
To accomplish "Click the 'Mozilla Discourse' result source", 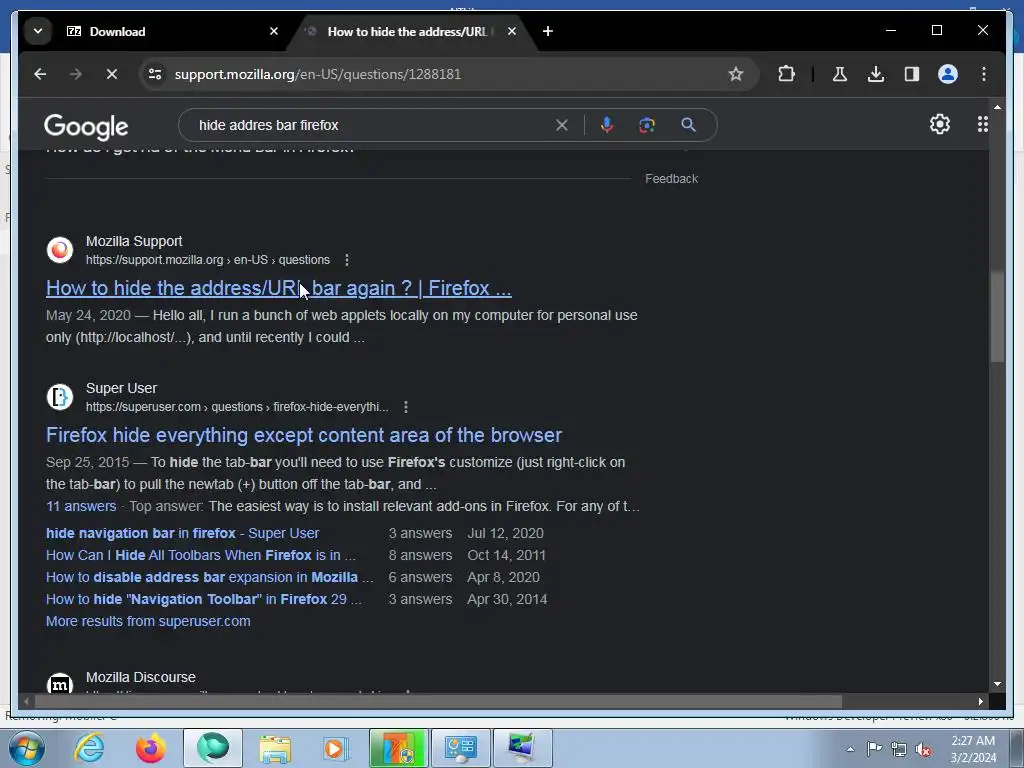I will [x=140, y=677].
